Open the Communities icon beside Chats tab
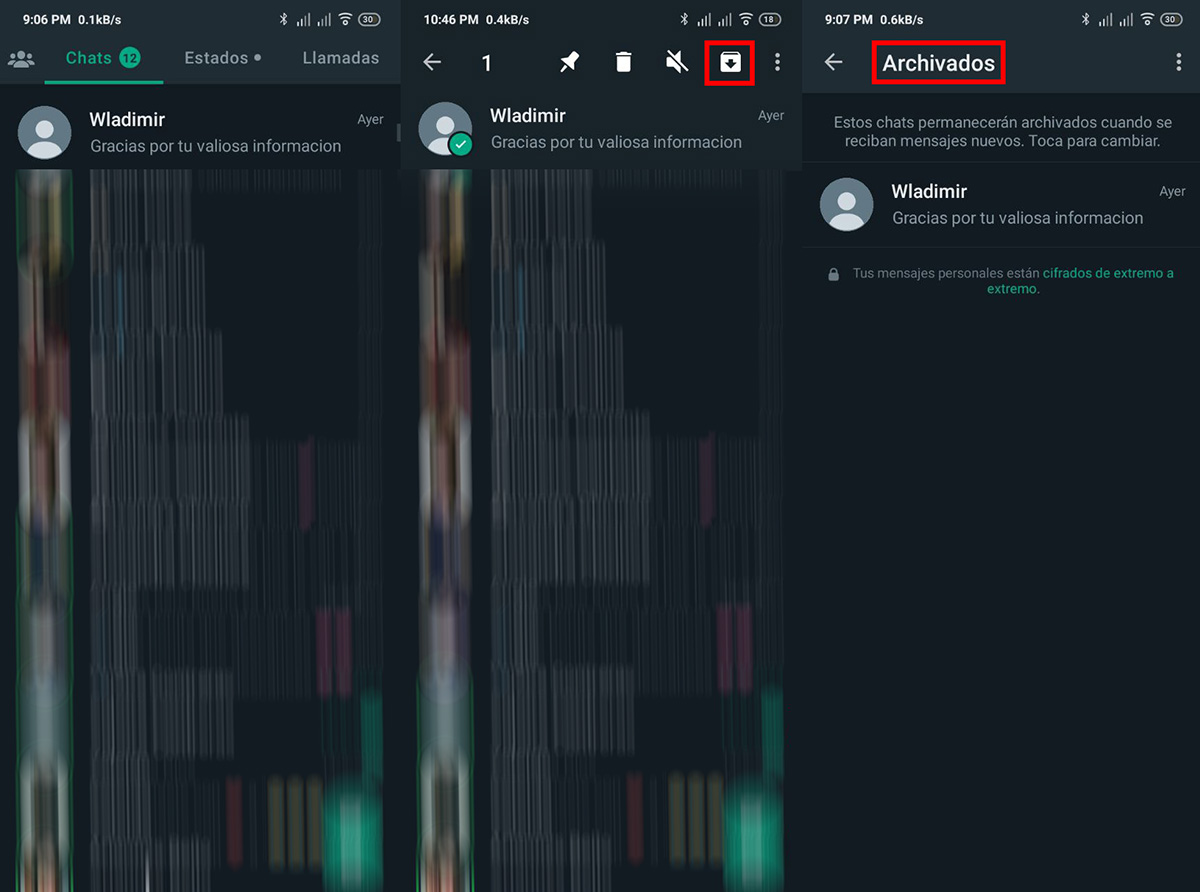 pos(21,59)
